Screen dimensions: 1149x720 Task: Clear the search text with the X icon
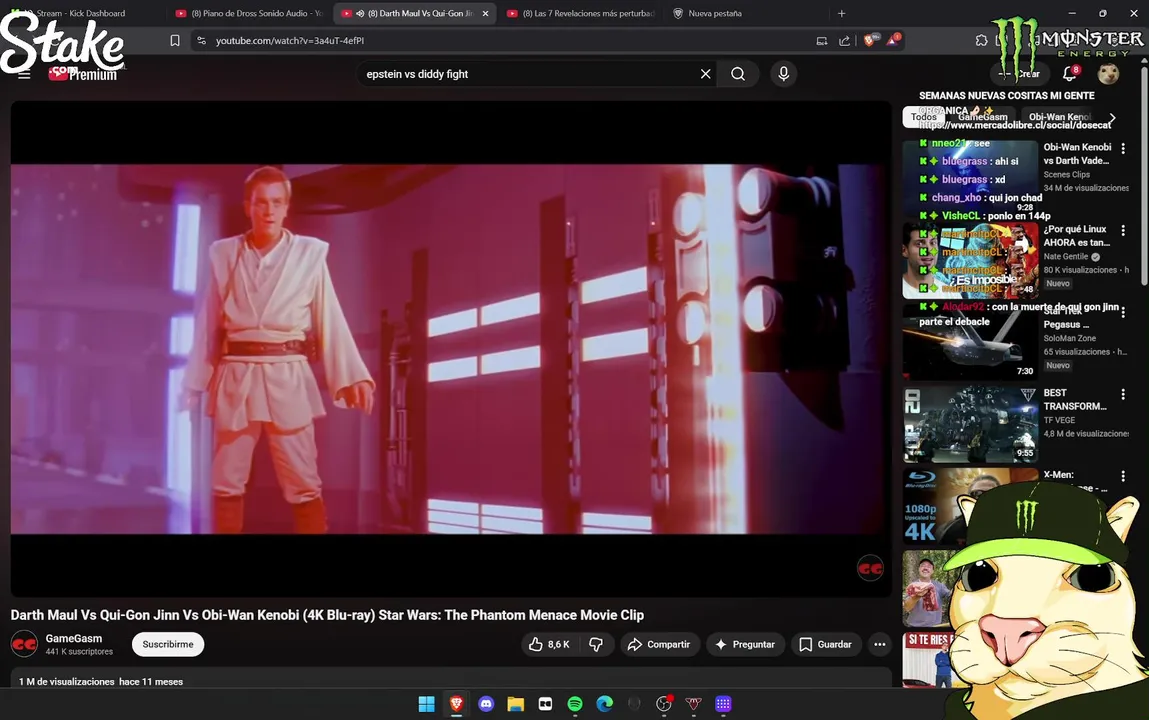point(706,74)
